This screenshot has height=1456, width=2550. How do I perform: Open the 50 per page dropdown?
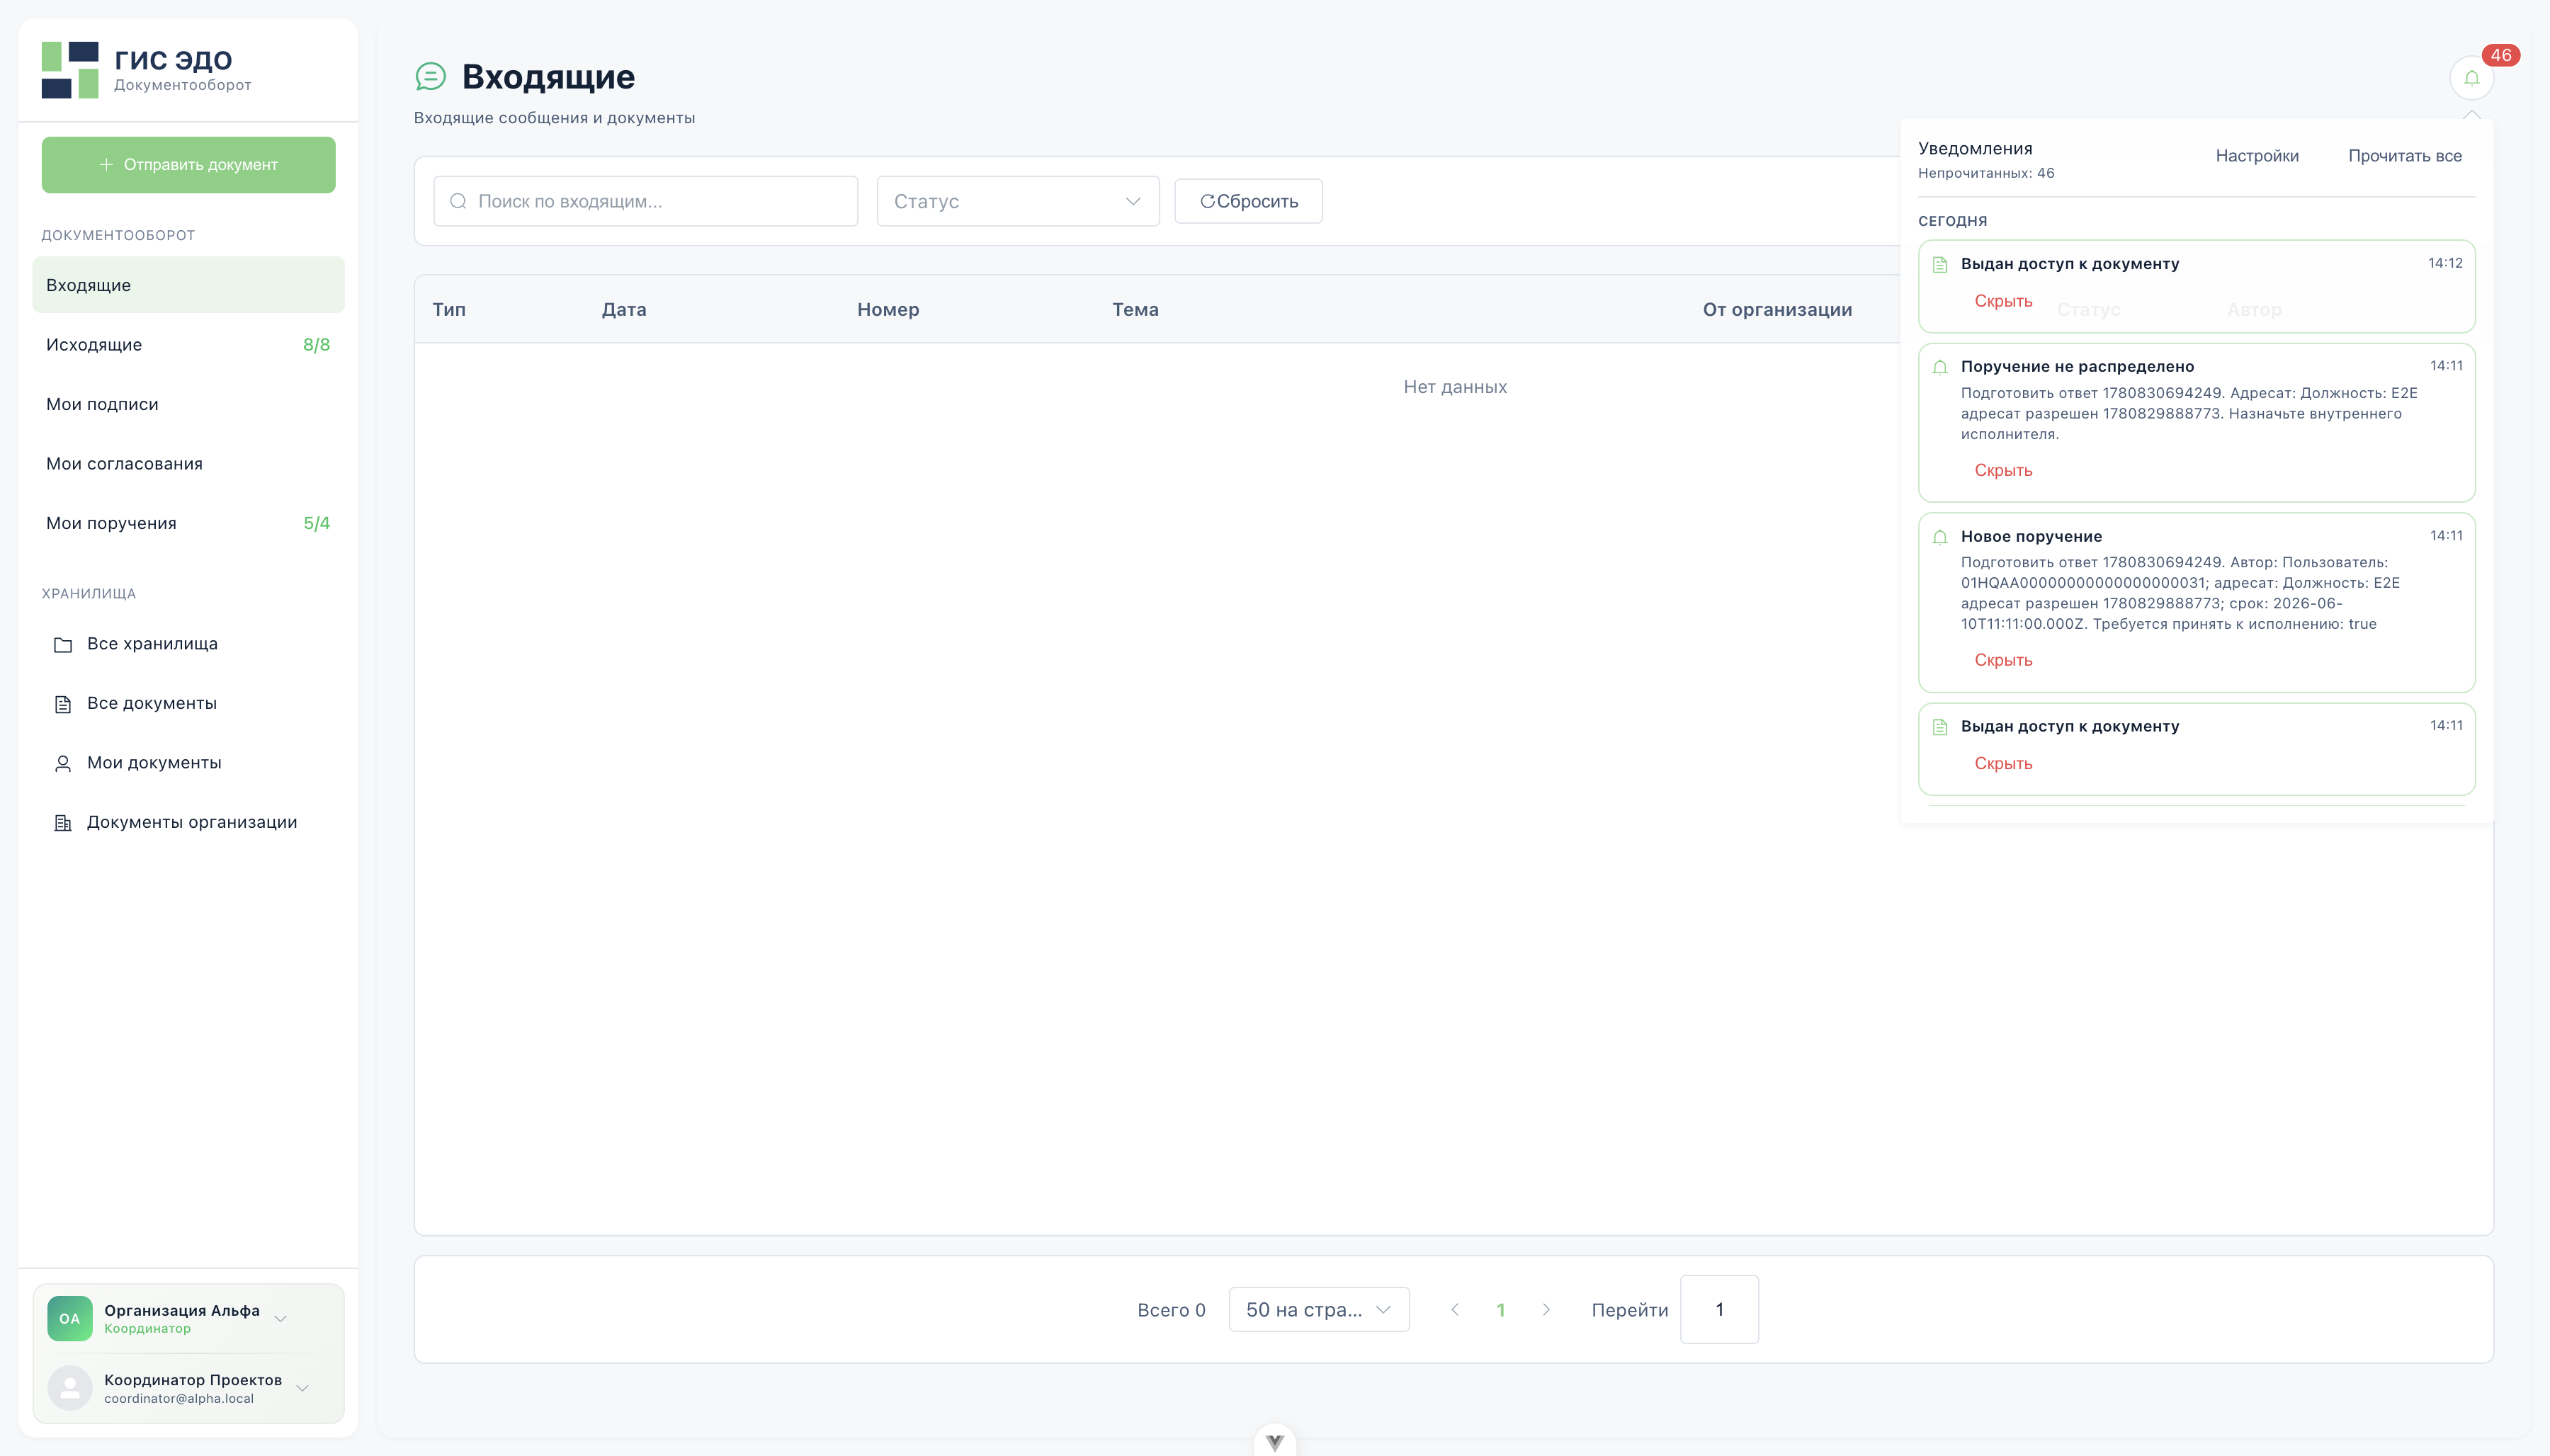point(1319,1310)
